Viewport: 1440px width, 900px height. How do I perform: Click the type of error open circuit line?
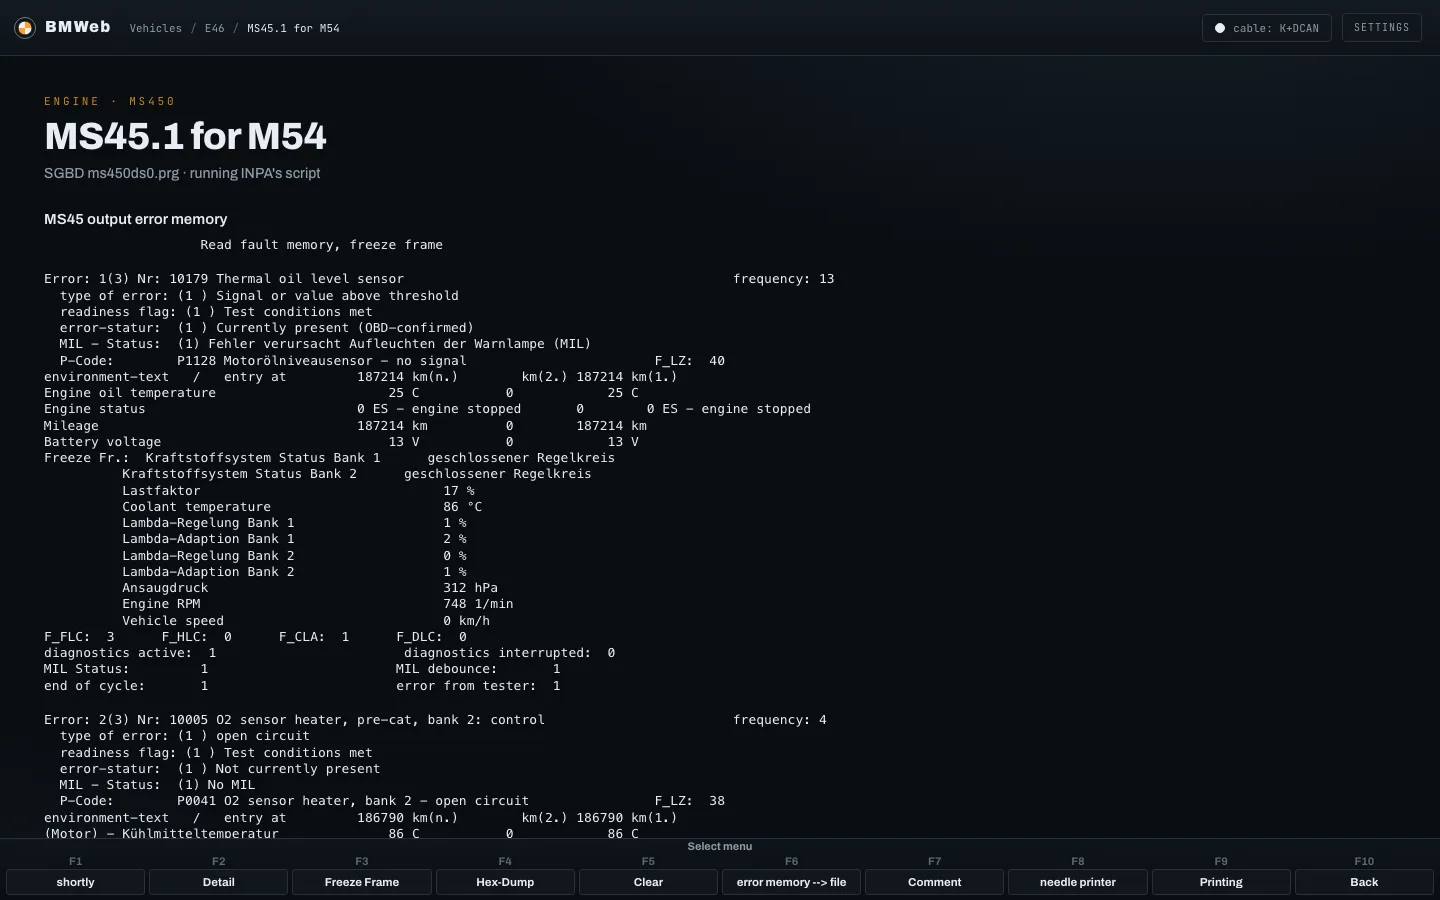pos(185,736)
